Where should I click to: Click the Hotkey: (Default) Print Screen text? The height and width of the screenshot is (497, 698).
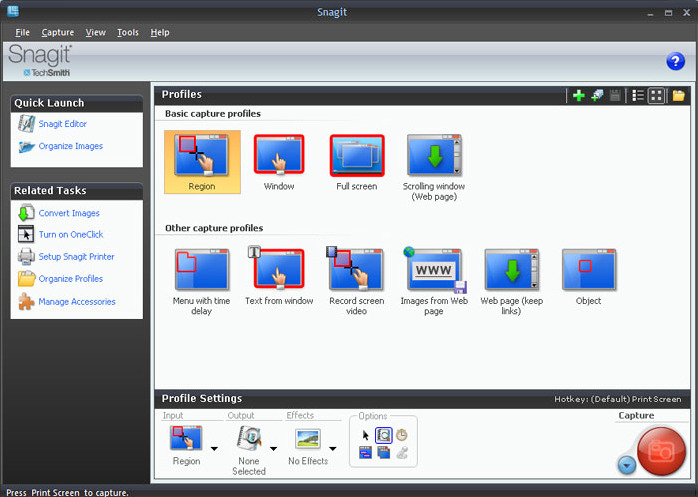click(x=617, y=399)
